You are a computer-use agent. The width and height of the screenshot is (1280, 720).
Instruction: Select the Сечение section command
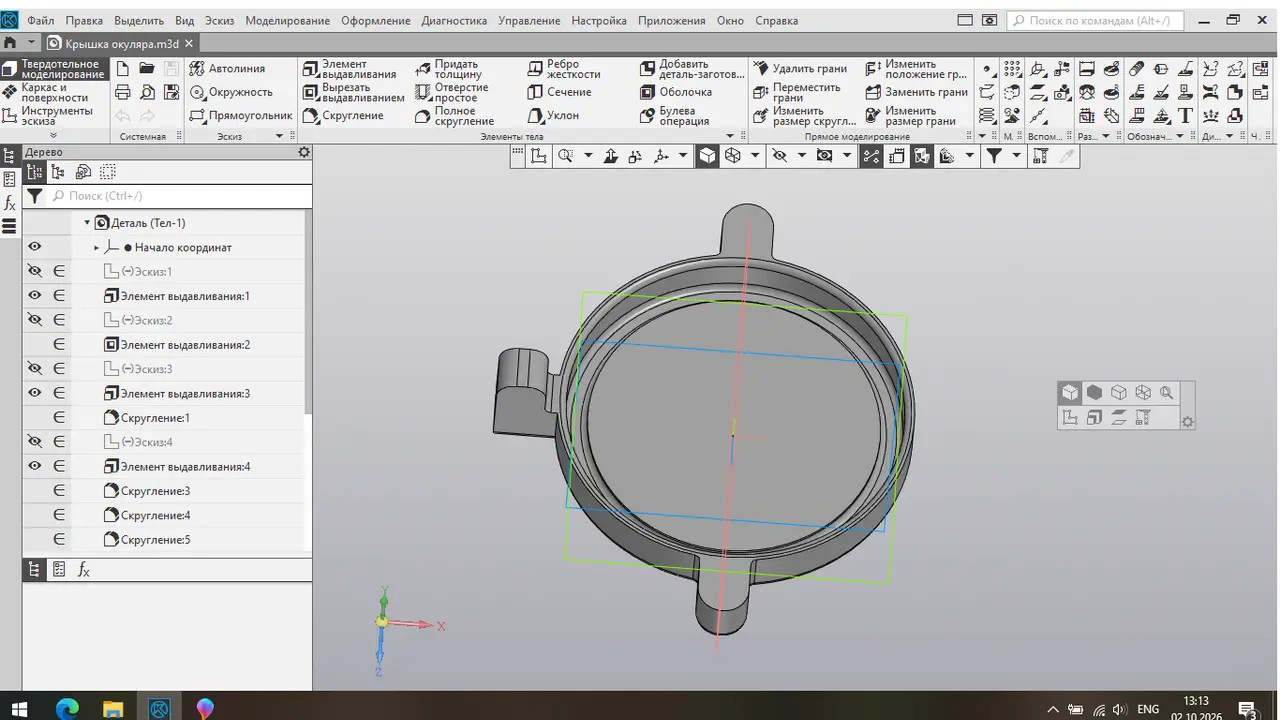coord(560,92)
